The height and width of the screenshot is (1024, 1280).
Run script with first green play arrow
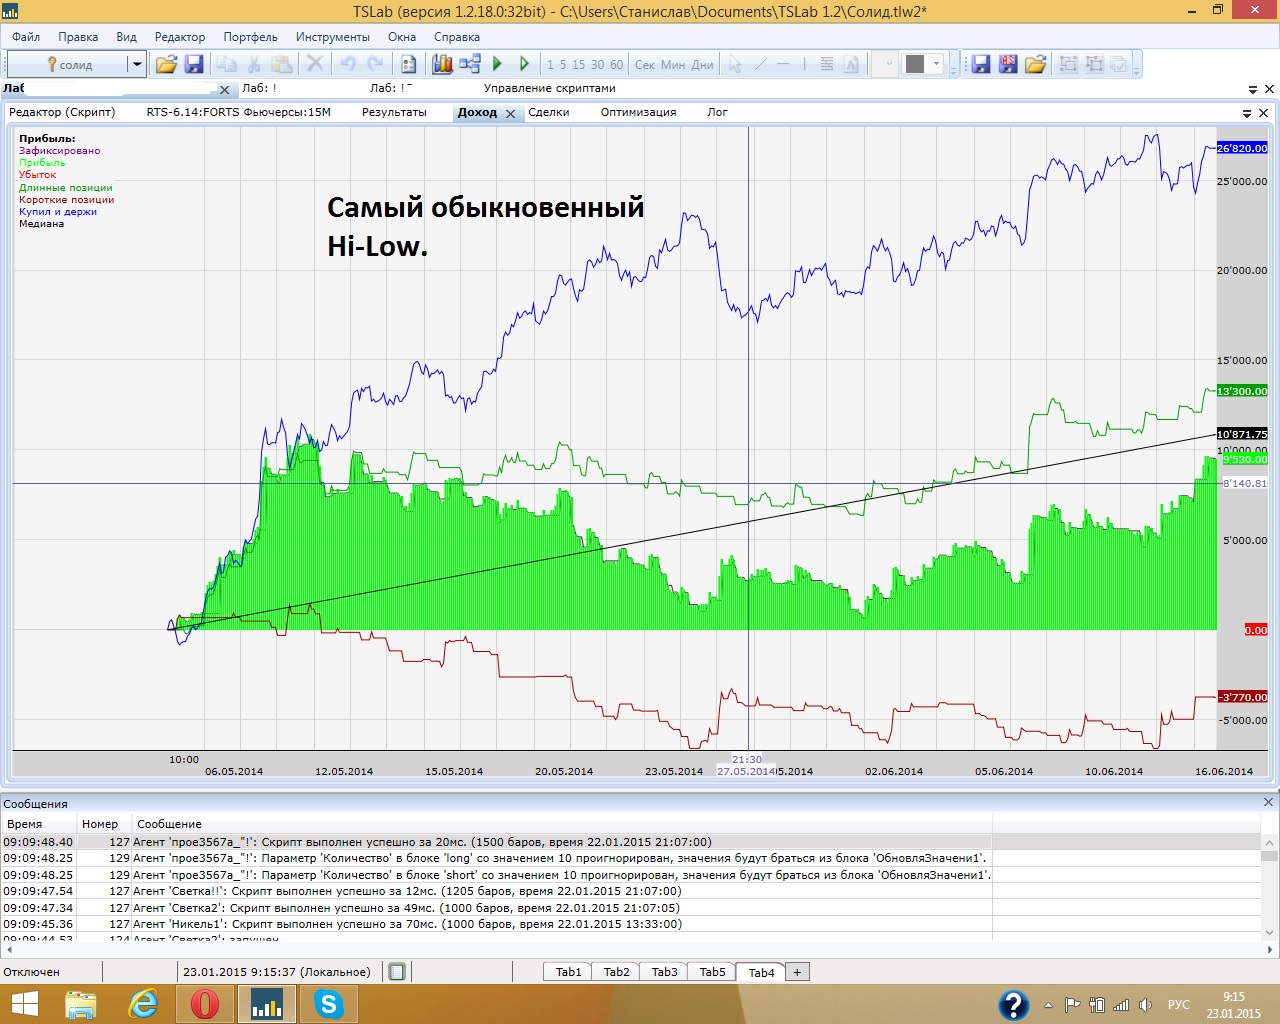[x=497, y=64]
